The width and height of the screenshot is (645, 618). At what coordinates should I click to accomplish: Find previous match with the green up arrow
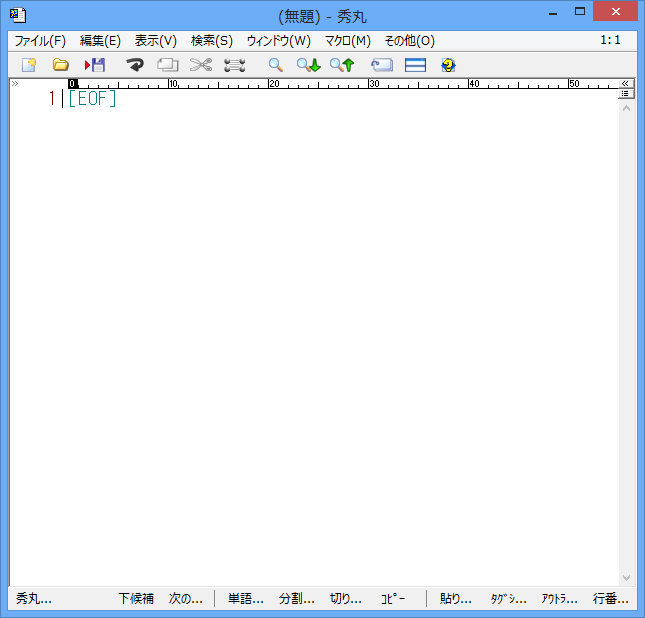[x=342, y=65]
